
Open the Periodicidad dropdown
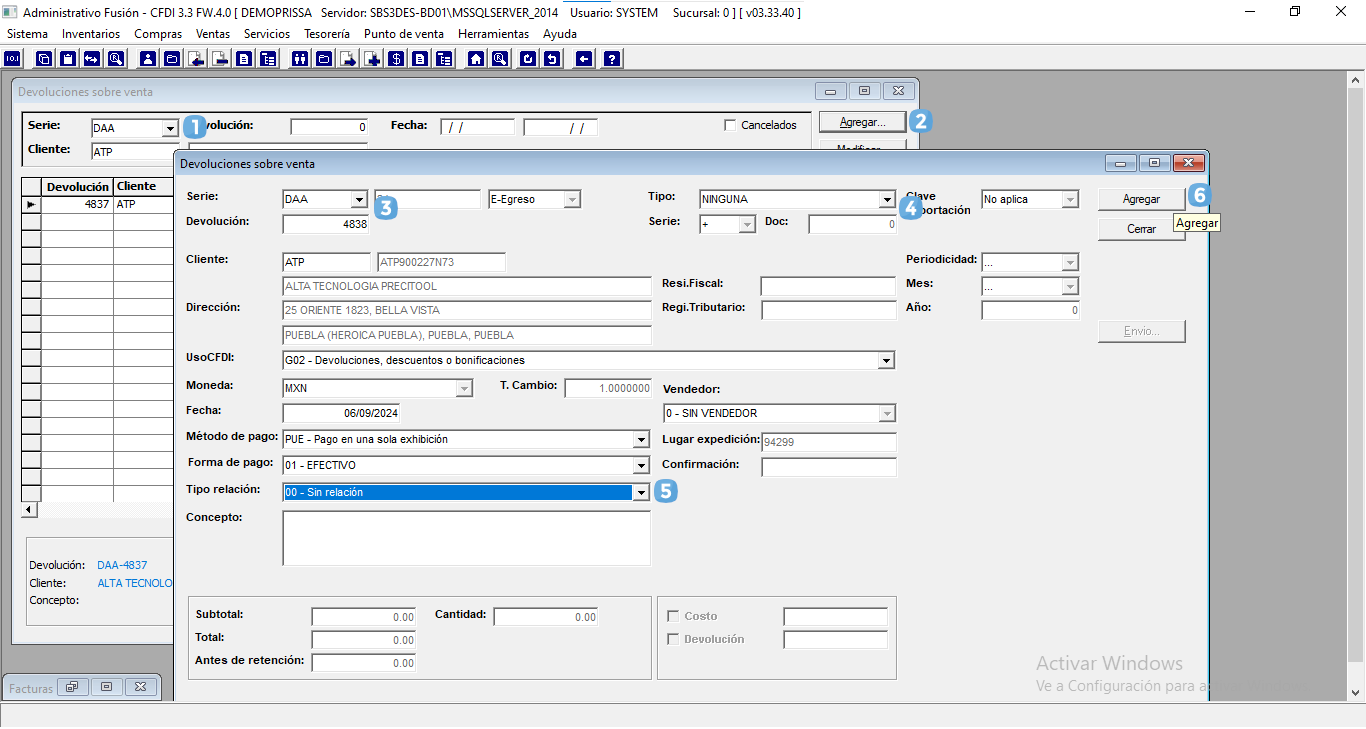click(1070, 262)
